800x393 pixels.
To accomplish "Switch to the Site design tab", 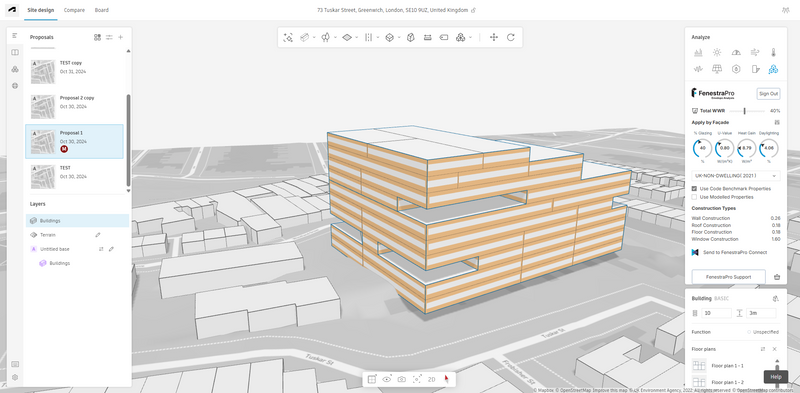I will 40,10.
